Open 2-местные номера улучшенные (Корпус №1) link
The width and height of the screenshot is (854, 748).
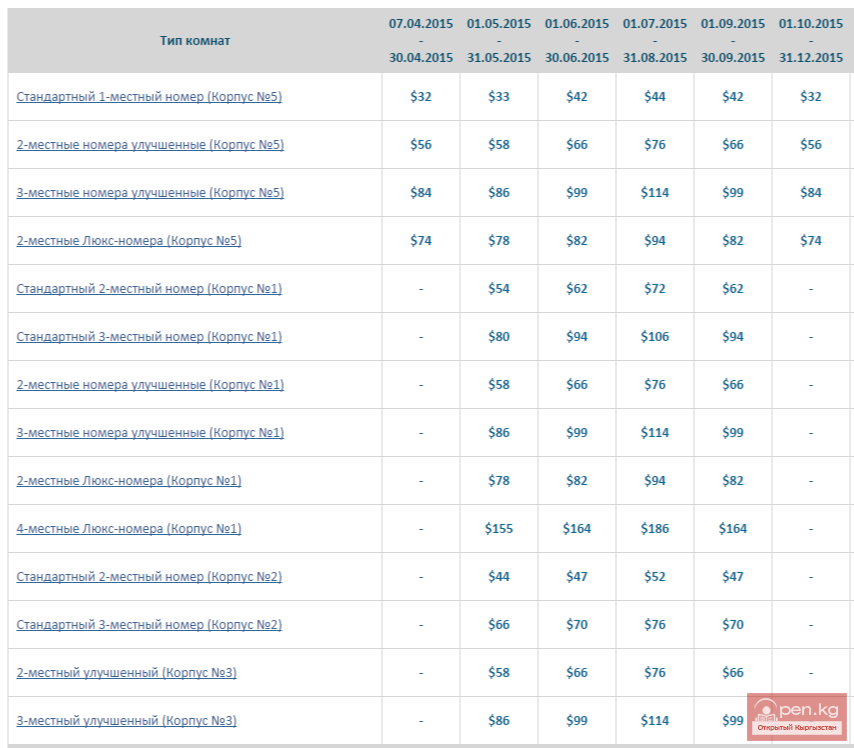(x=150, y=385)
